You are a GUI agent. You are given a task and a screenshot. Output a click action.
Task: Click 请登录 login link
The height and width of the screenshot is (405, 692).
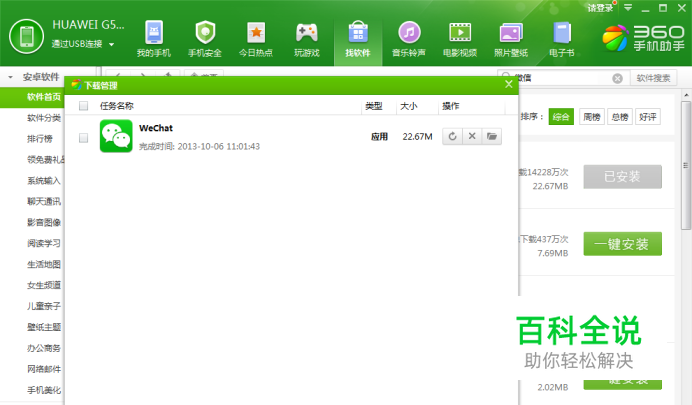tap(600, 8)
